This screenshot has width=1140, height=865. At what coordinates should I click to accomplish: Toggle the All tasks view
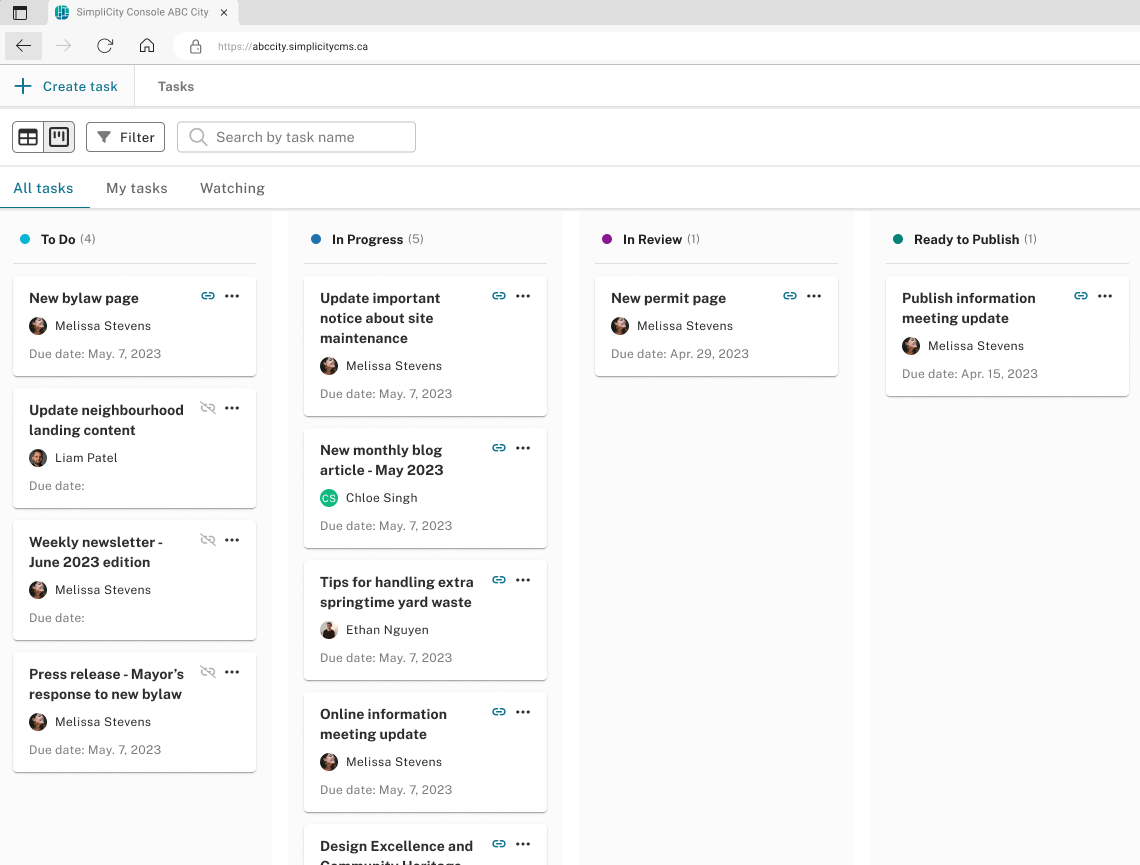point(43,188)
